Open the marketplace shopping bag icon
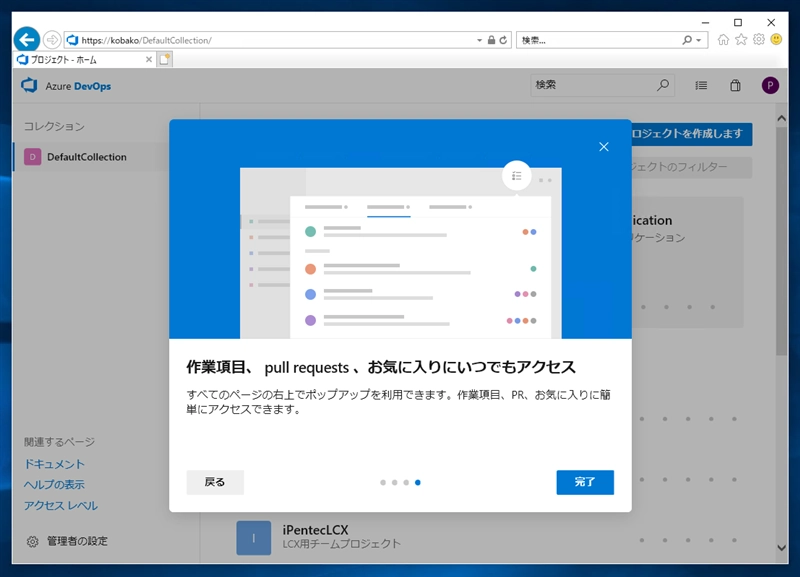The image size is (800, 577). (735, 85)
